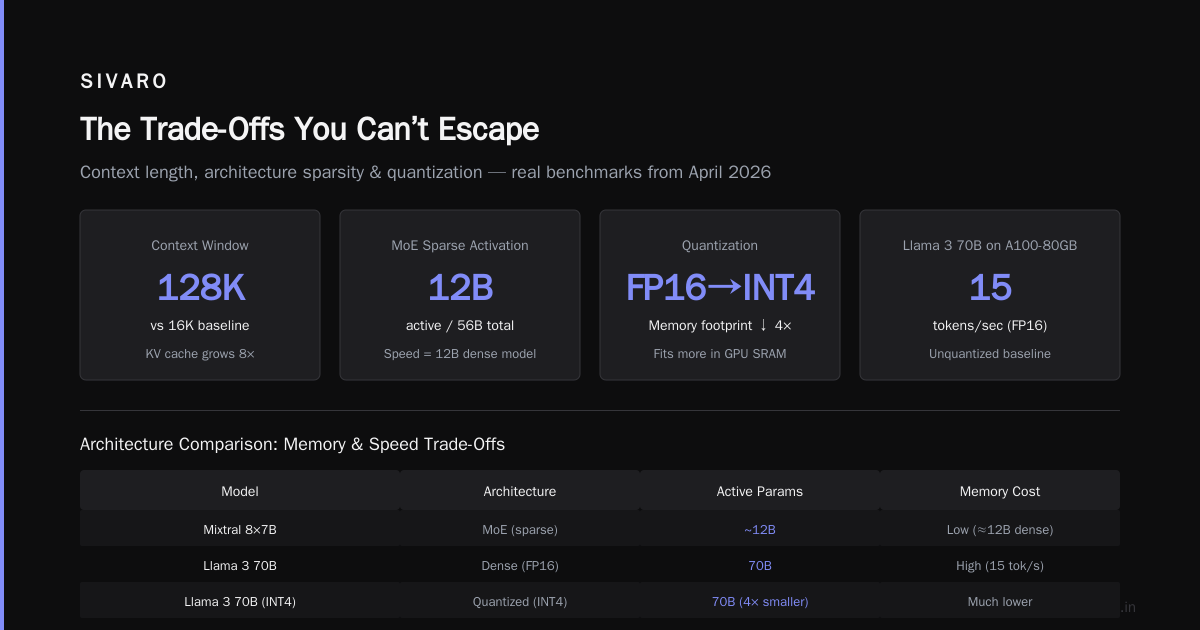Image resolution: width=1200 pixels, height=630 pixels.
Task: Click the Llama 3 70B on A100-80GB card
Action: [x=990, y=295]
